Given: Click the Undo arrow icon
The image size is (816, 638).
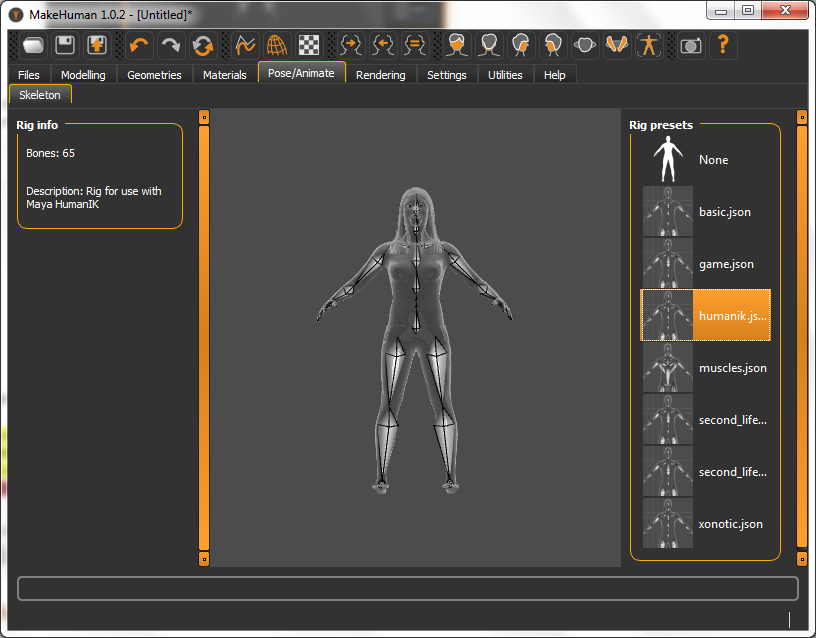Looking at the screenshot, I should point(140,45).
